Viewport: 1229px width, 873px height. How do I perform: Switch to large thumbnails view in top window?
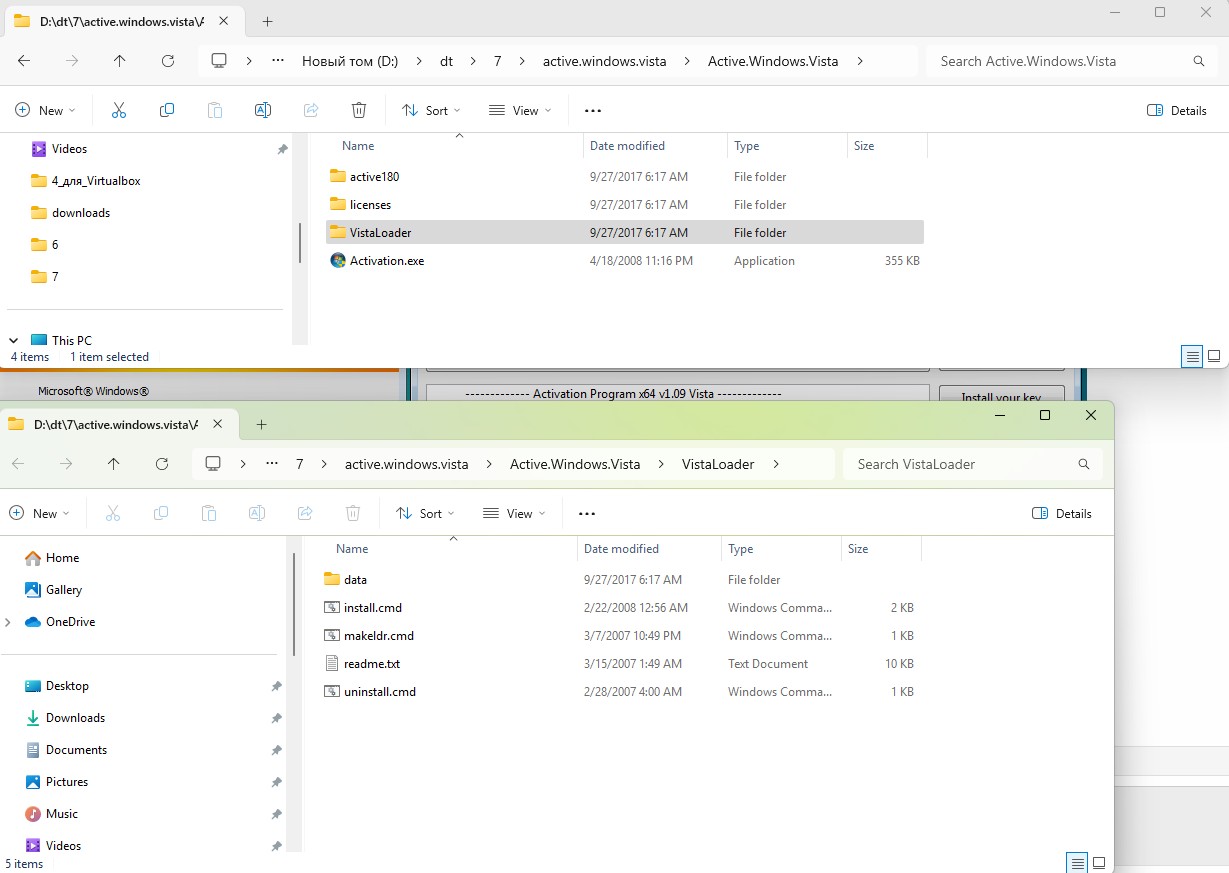point(1214,356)
